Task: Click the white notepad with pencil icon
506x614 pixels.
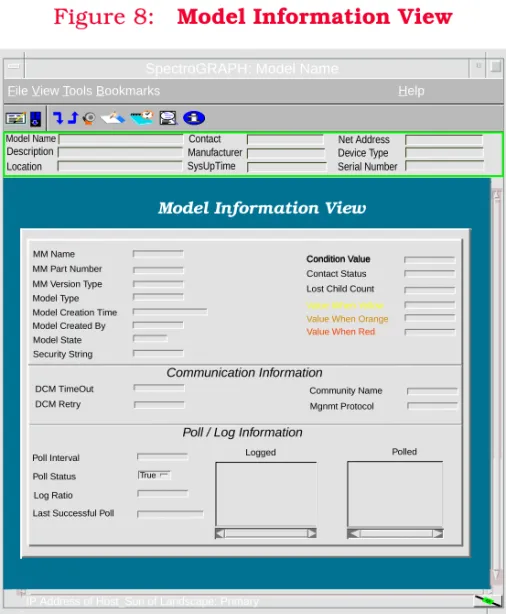Action: point(113,117)
